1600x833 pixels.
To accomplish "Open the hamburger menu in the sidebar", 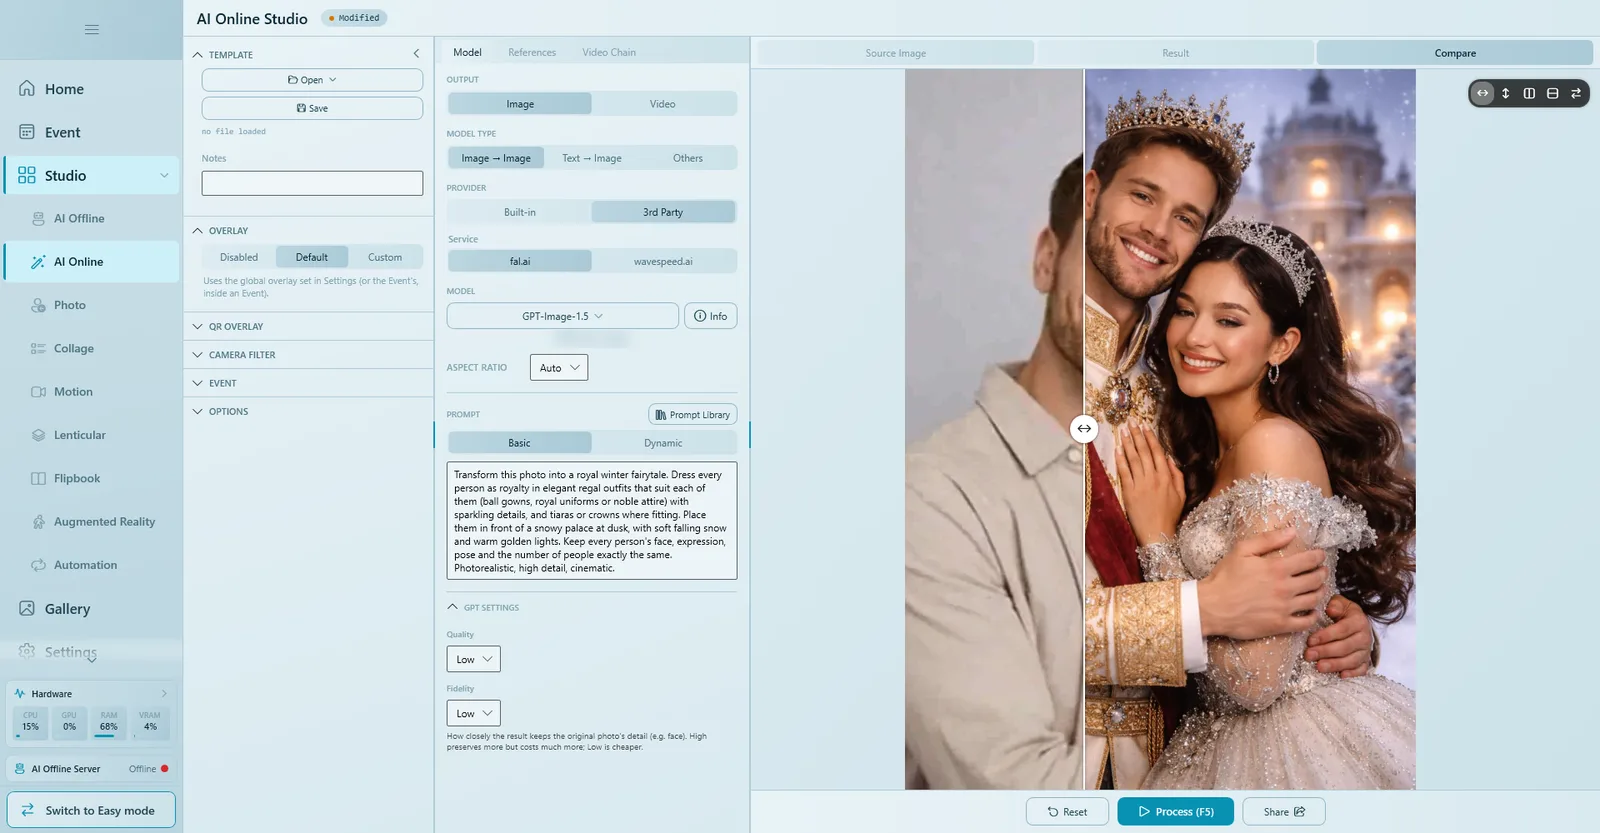I will point(92,30).
